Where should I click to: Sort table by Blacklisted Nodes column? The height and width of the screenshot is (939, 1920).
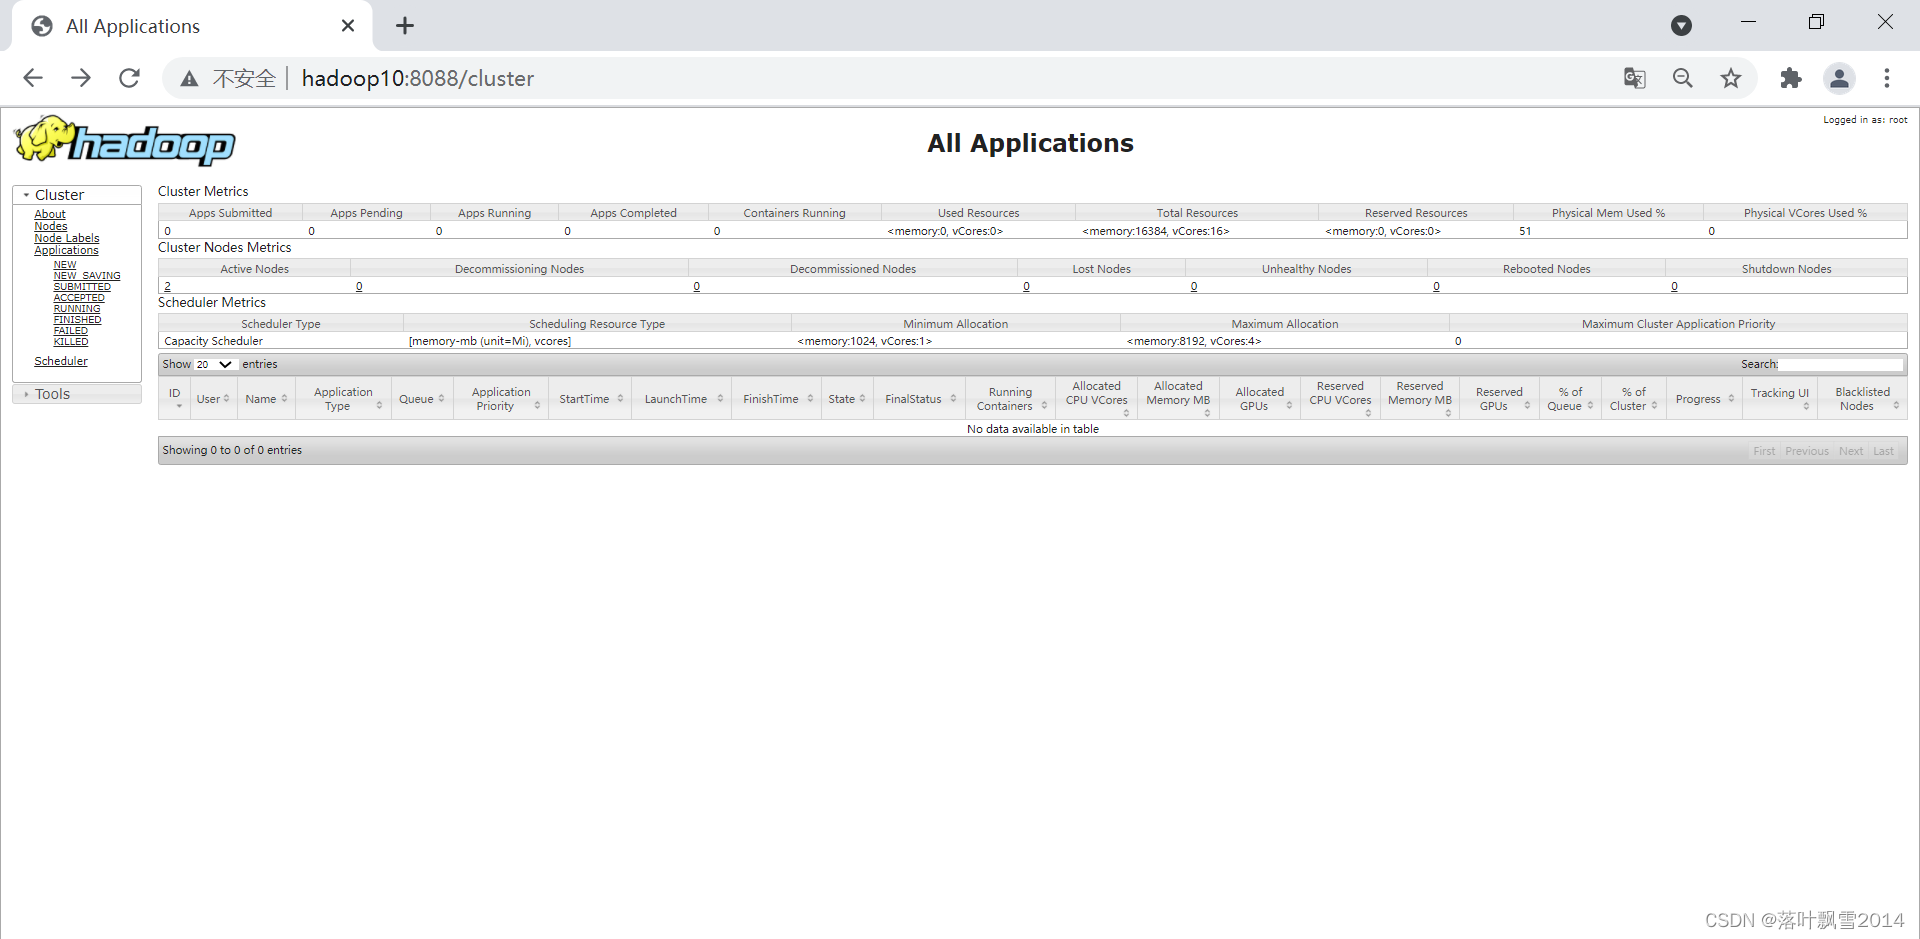1863,398
